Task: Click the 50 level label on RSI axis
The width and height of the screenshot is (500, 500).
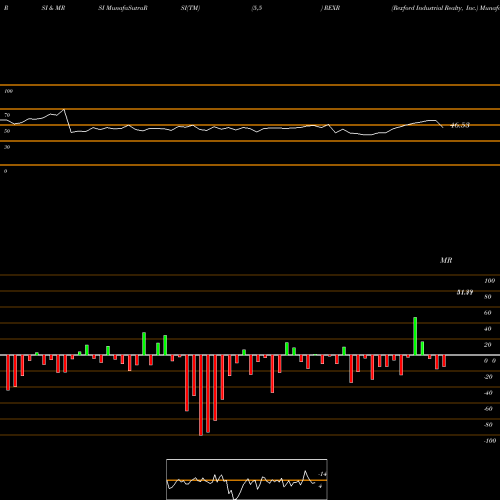Action: click(7, 131)
